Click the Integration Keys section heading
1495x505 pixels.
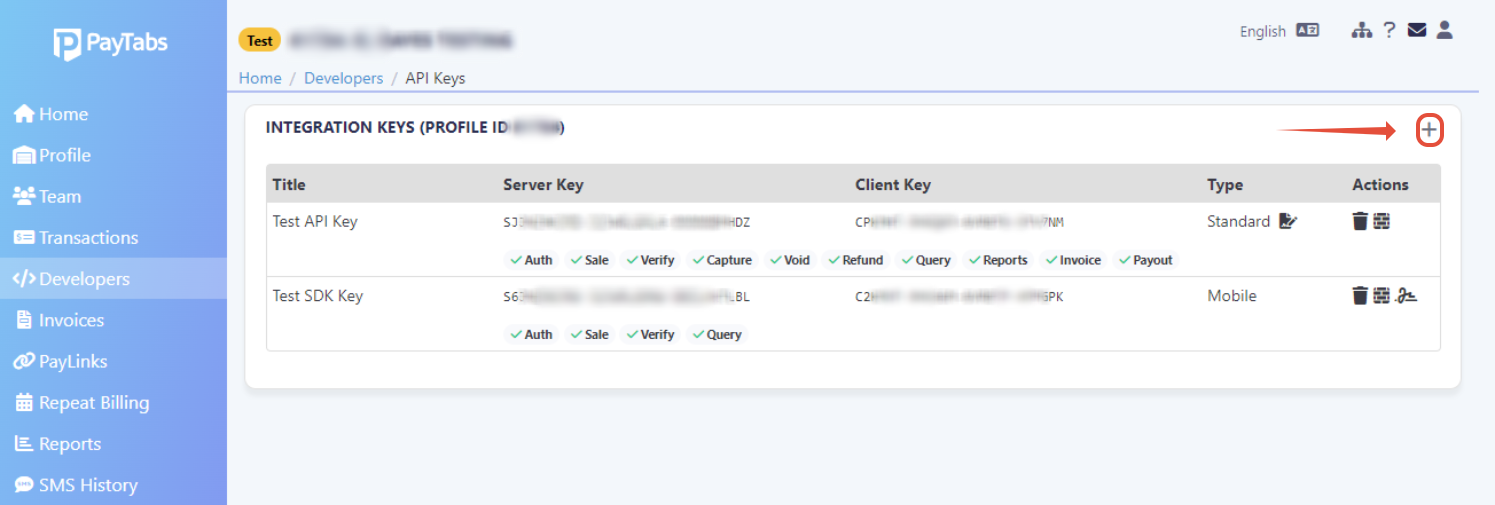[x=415, y=128]
